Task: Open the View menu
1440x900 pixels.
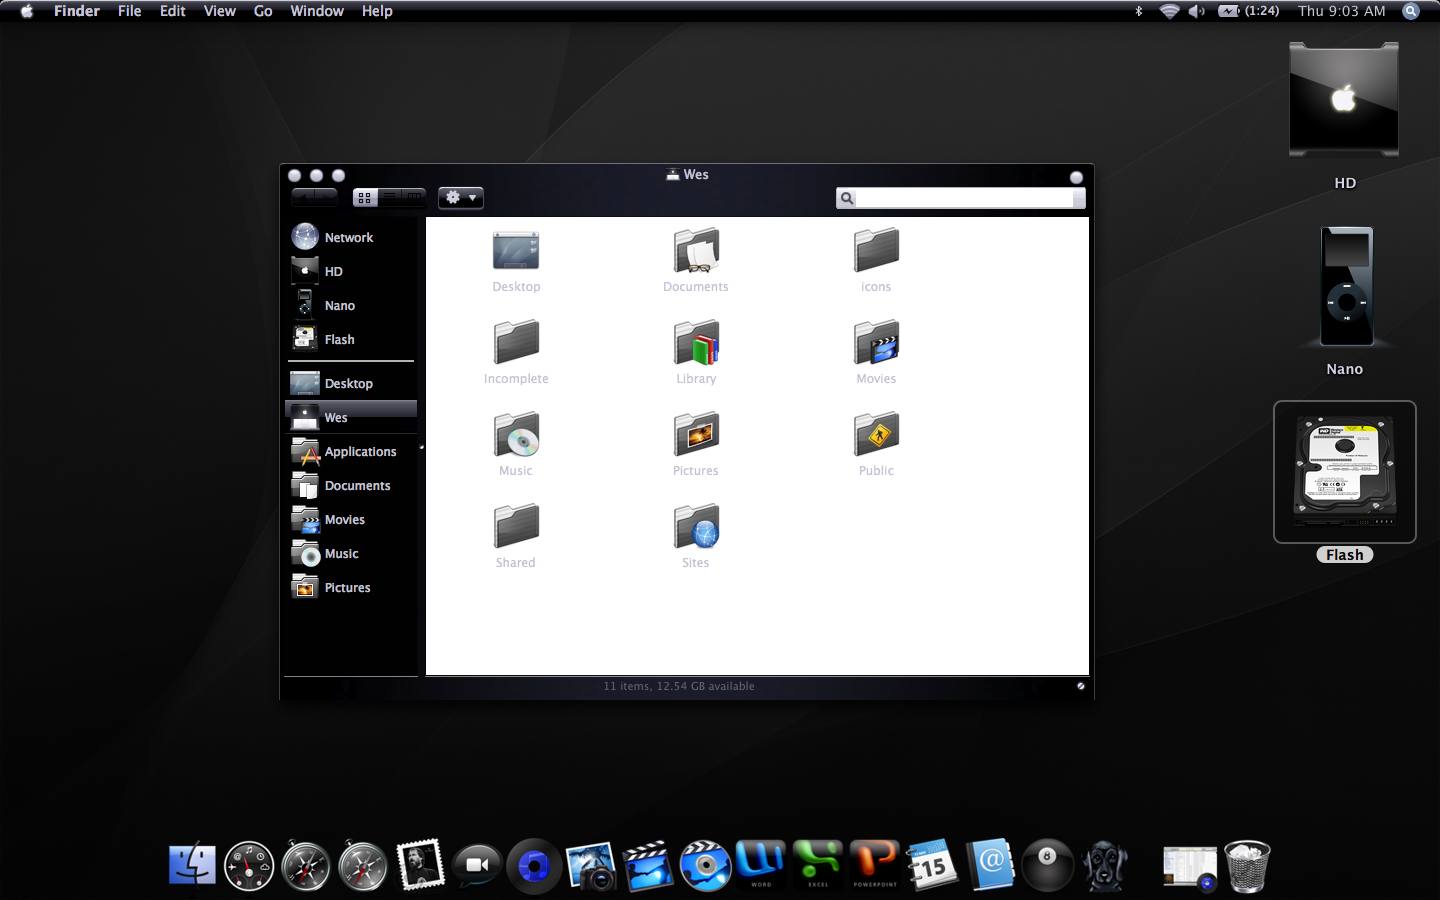Action: click(x=219, y=11)
